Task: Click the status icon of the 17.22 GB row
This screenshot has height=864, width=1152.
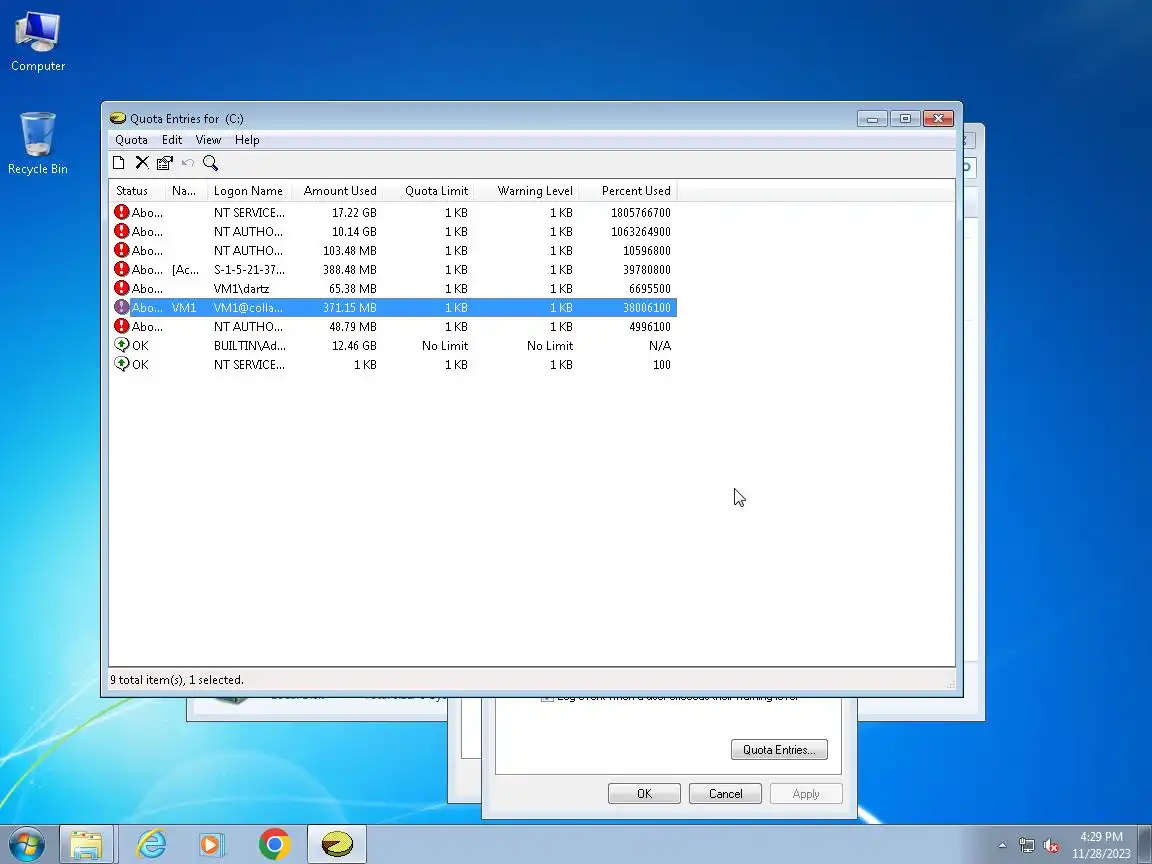Action: click(x=122, y=212)
